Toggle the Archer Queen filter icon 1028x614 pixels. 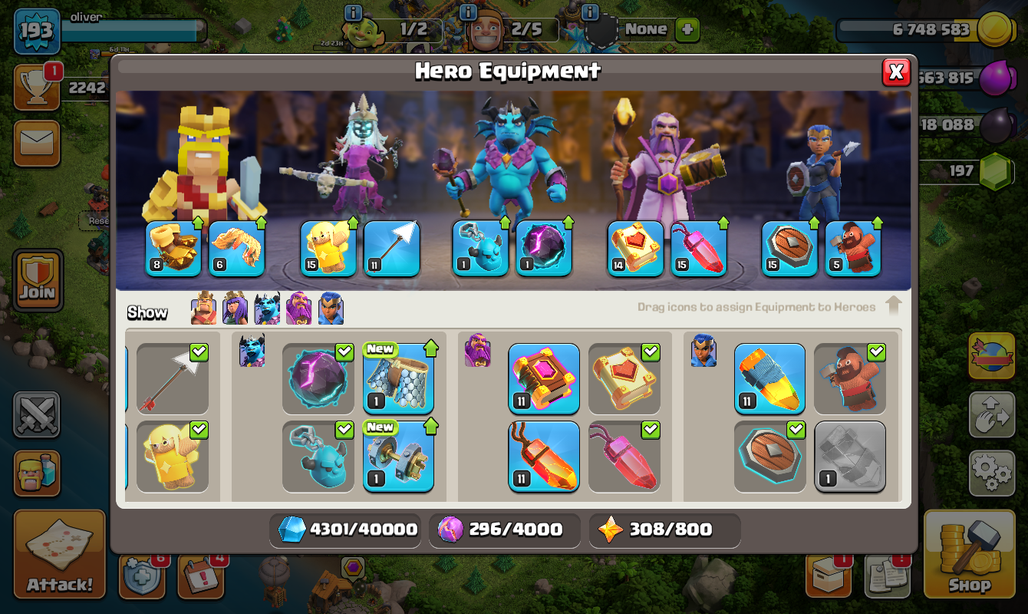point(235,308)
